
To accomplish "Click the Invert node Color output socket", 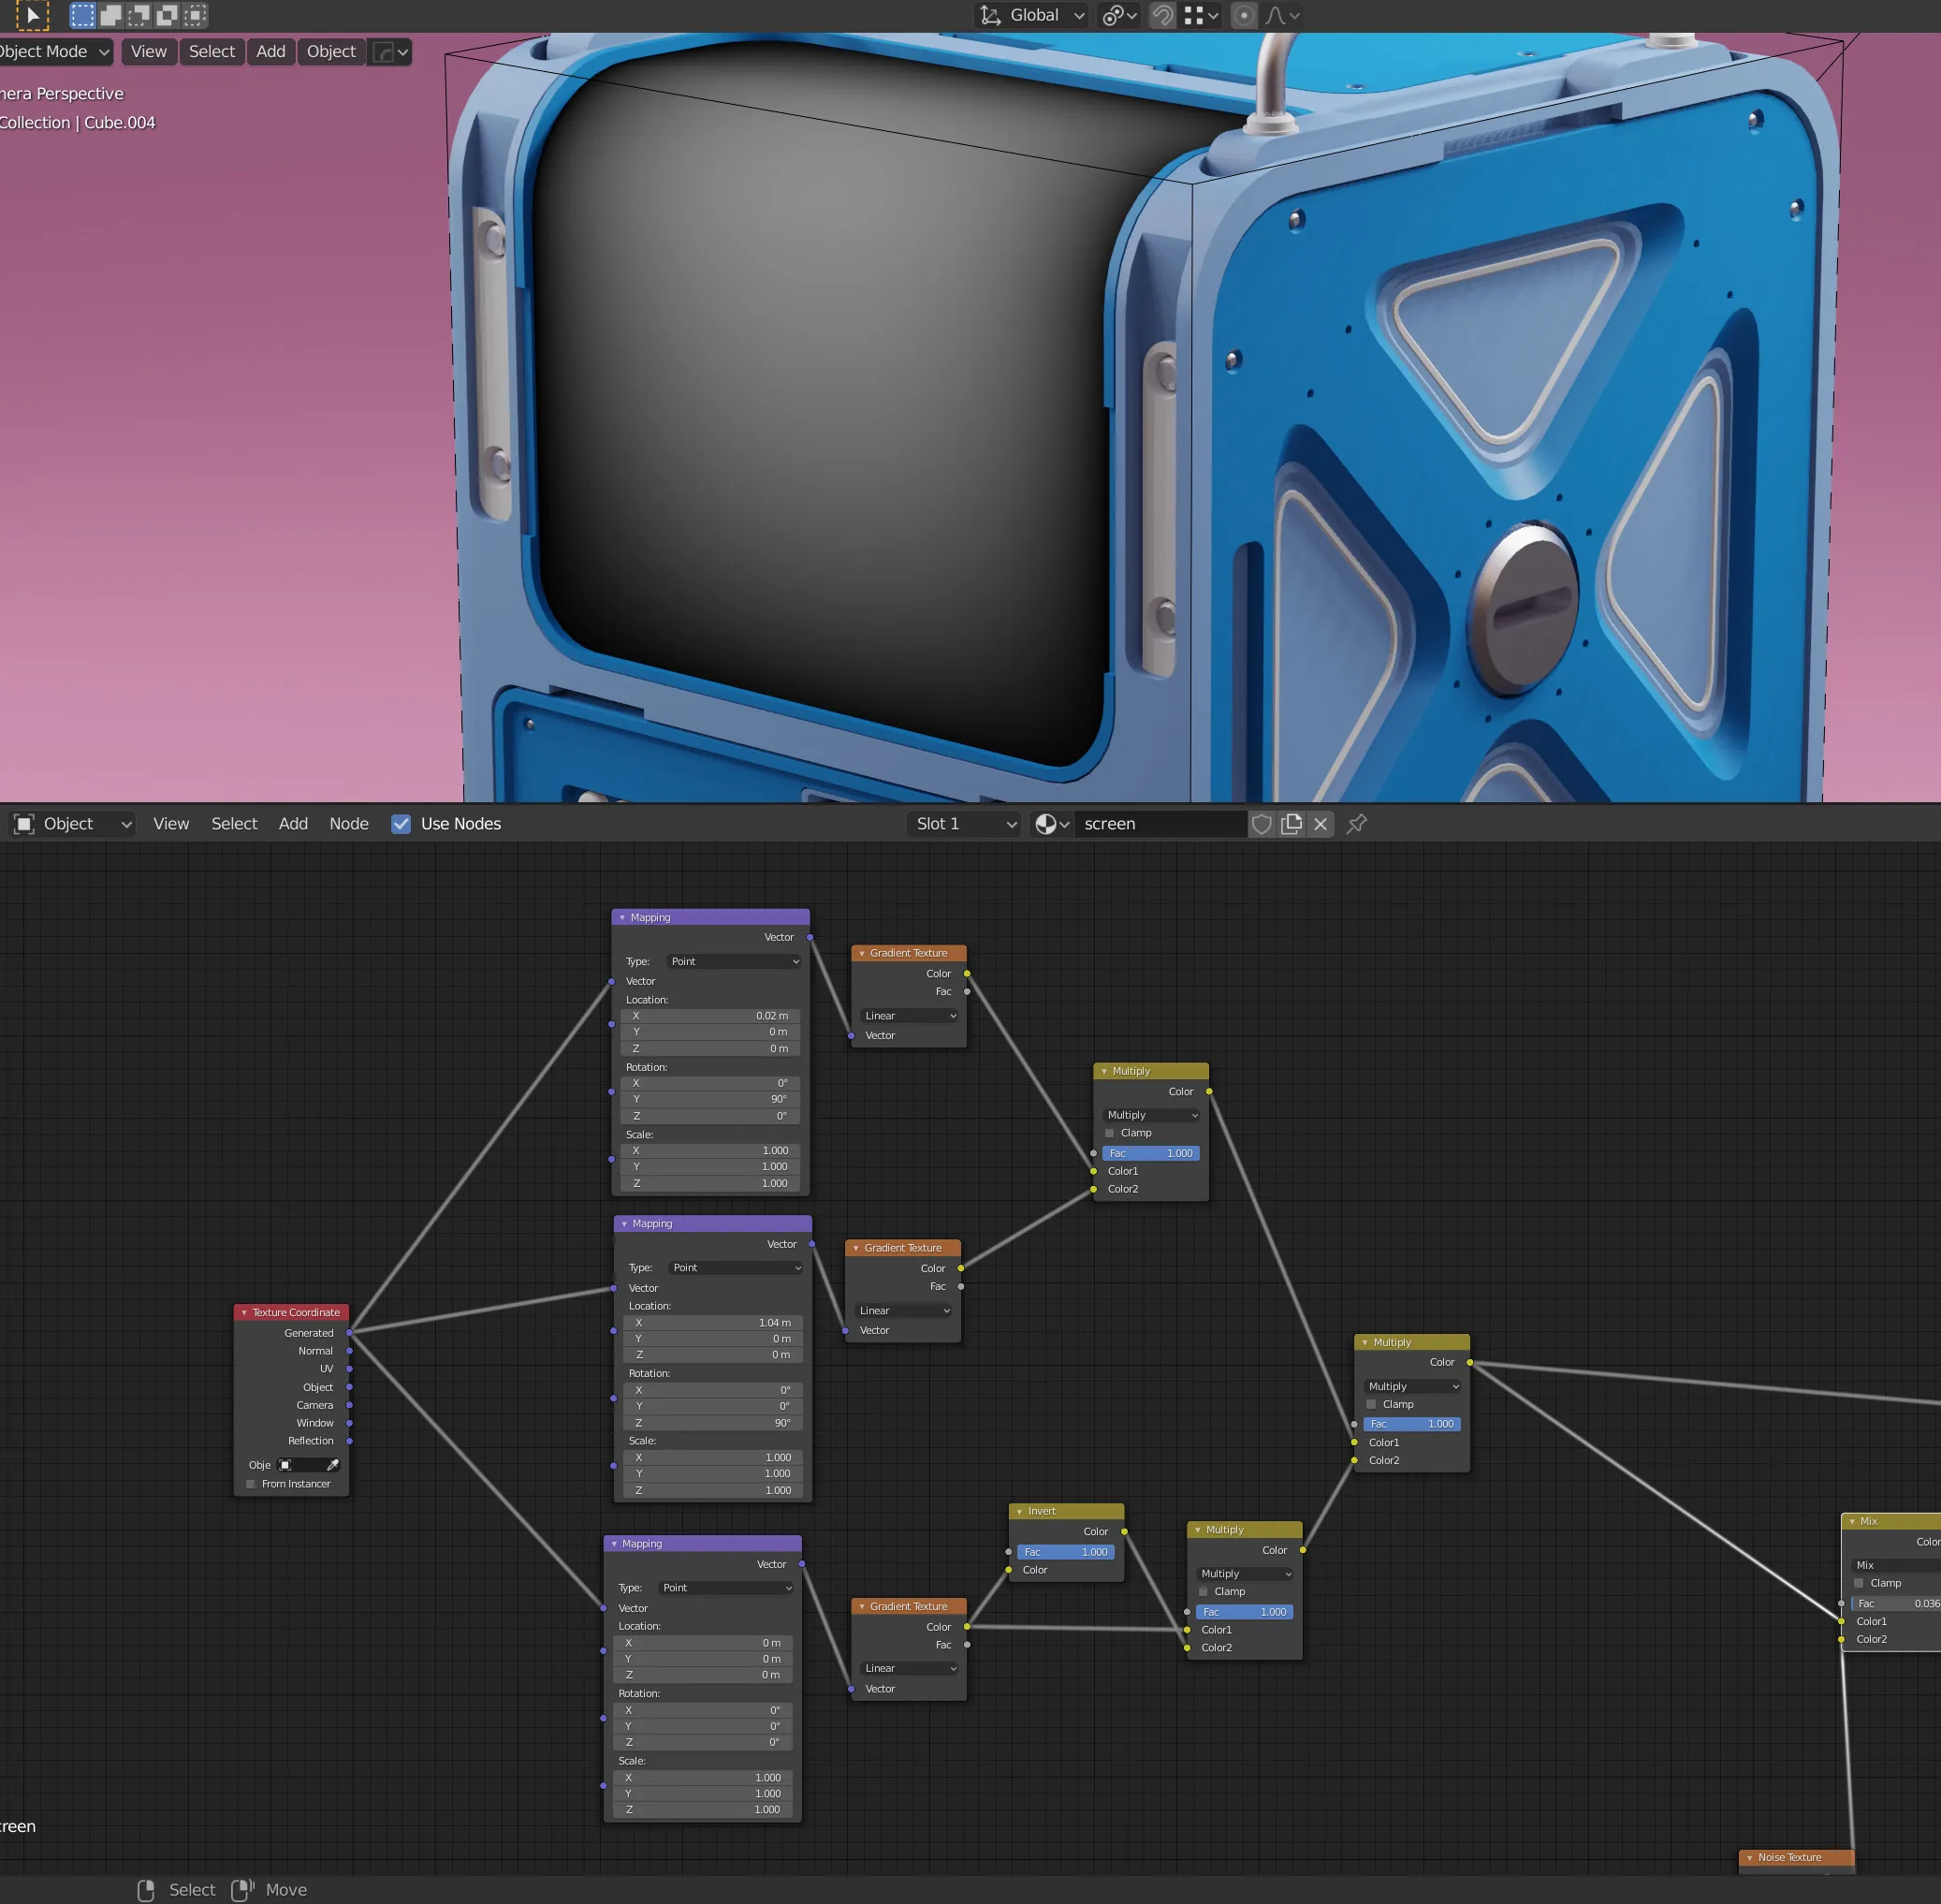I will [1124, 1532].
